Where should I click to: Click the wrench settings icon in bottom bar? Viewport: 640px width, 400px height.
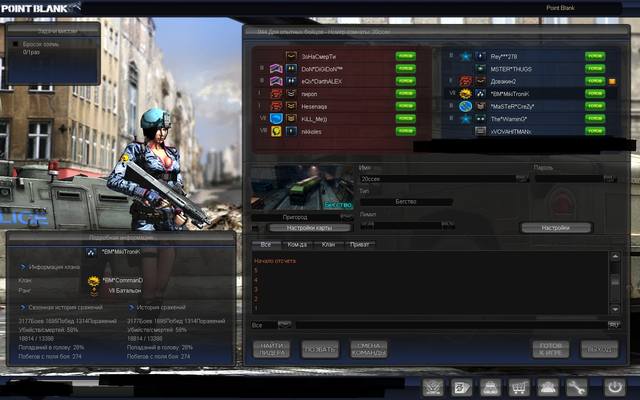pyautogui.click(x=577, y=387)
